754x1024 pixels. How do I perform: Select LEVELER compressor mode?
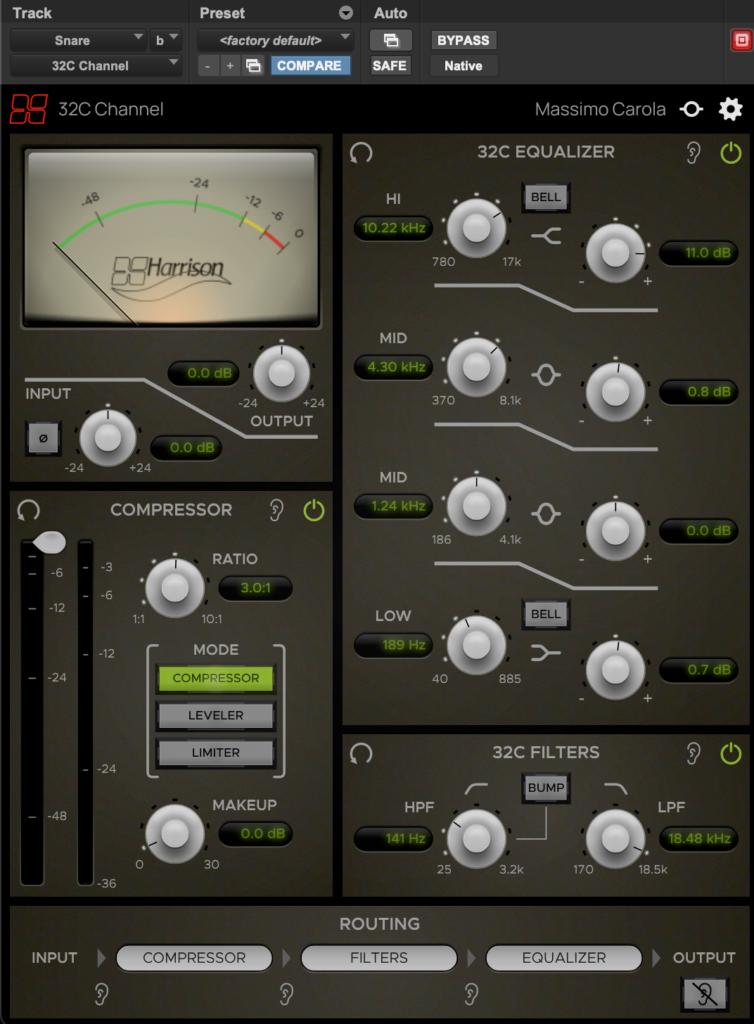pyautogui.click(x=215, y=715)
